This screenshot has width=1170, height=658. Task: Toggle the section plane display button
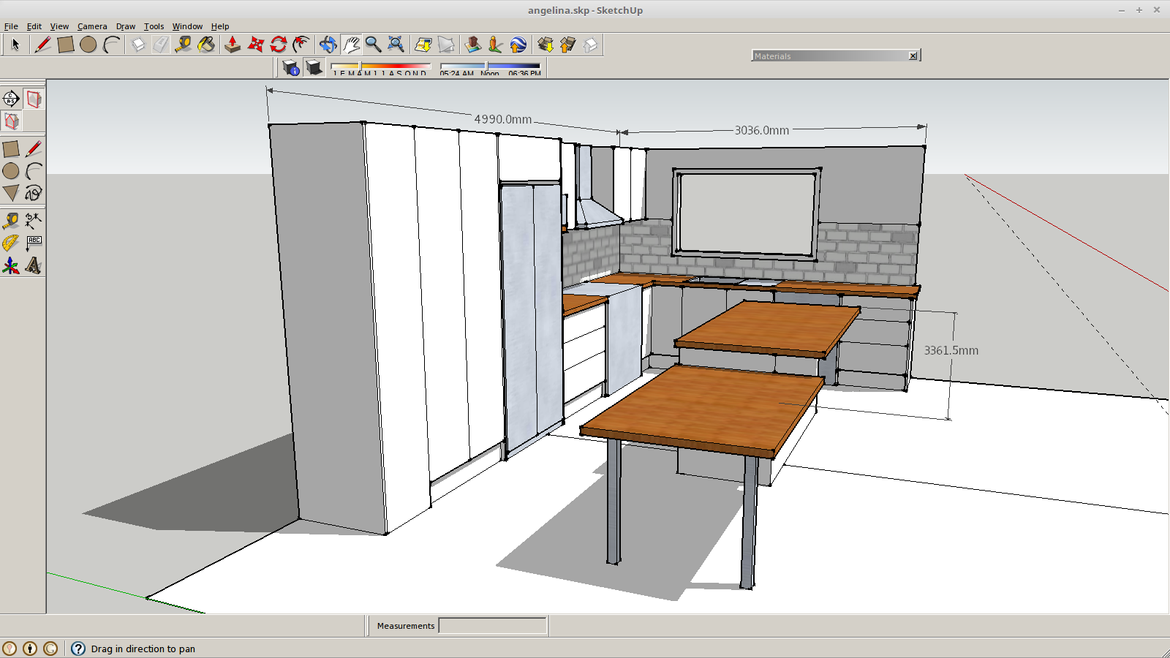(x=33, y=99)
